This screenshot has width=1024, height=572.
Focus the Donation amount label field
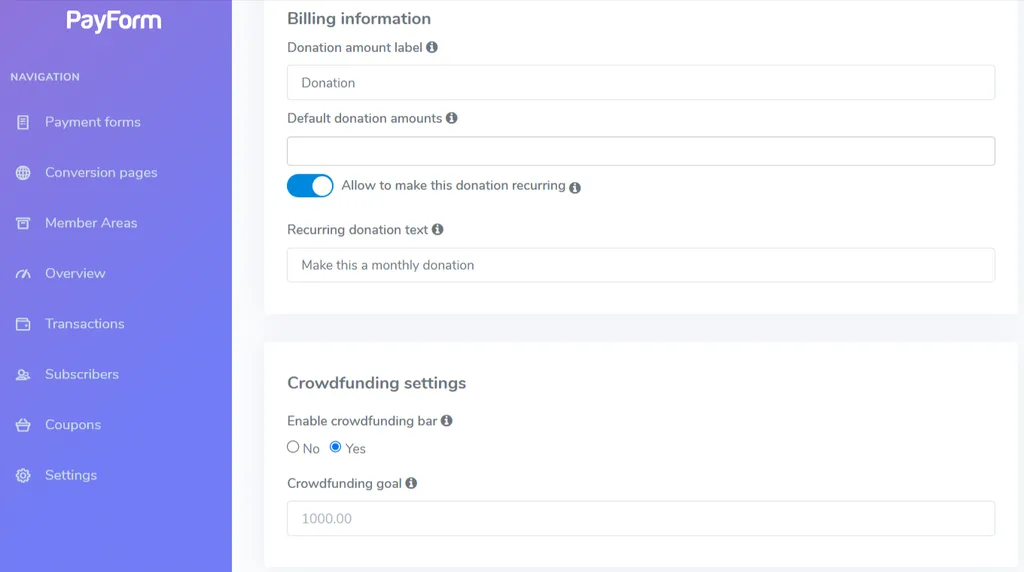click(641, 82)
